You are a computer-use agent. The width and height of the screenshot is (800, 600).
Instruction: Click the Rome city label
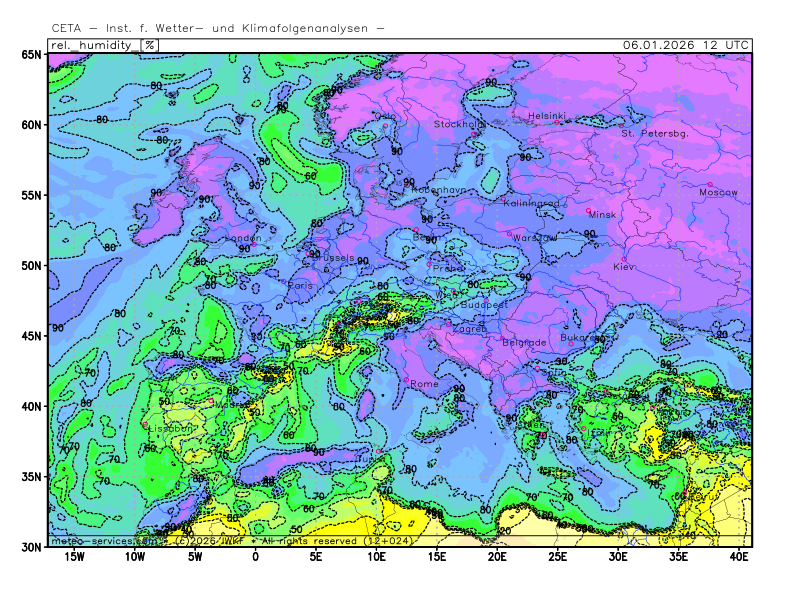pos(424,384)
